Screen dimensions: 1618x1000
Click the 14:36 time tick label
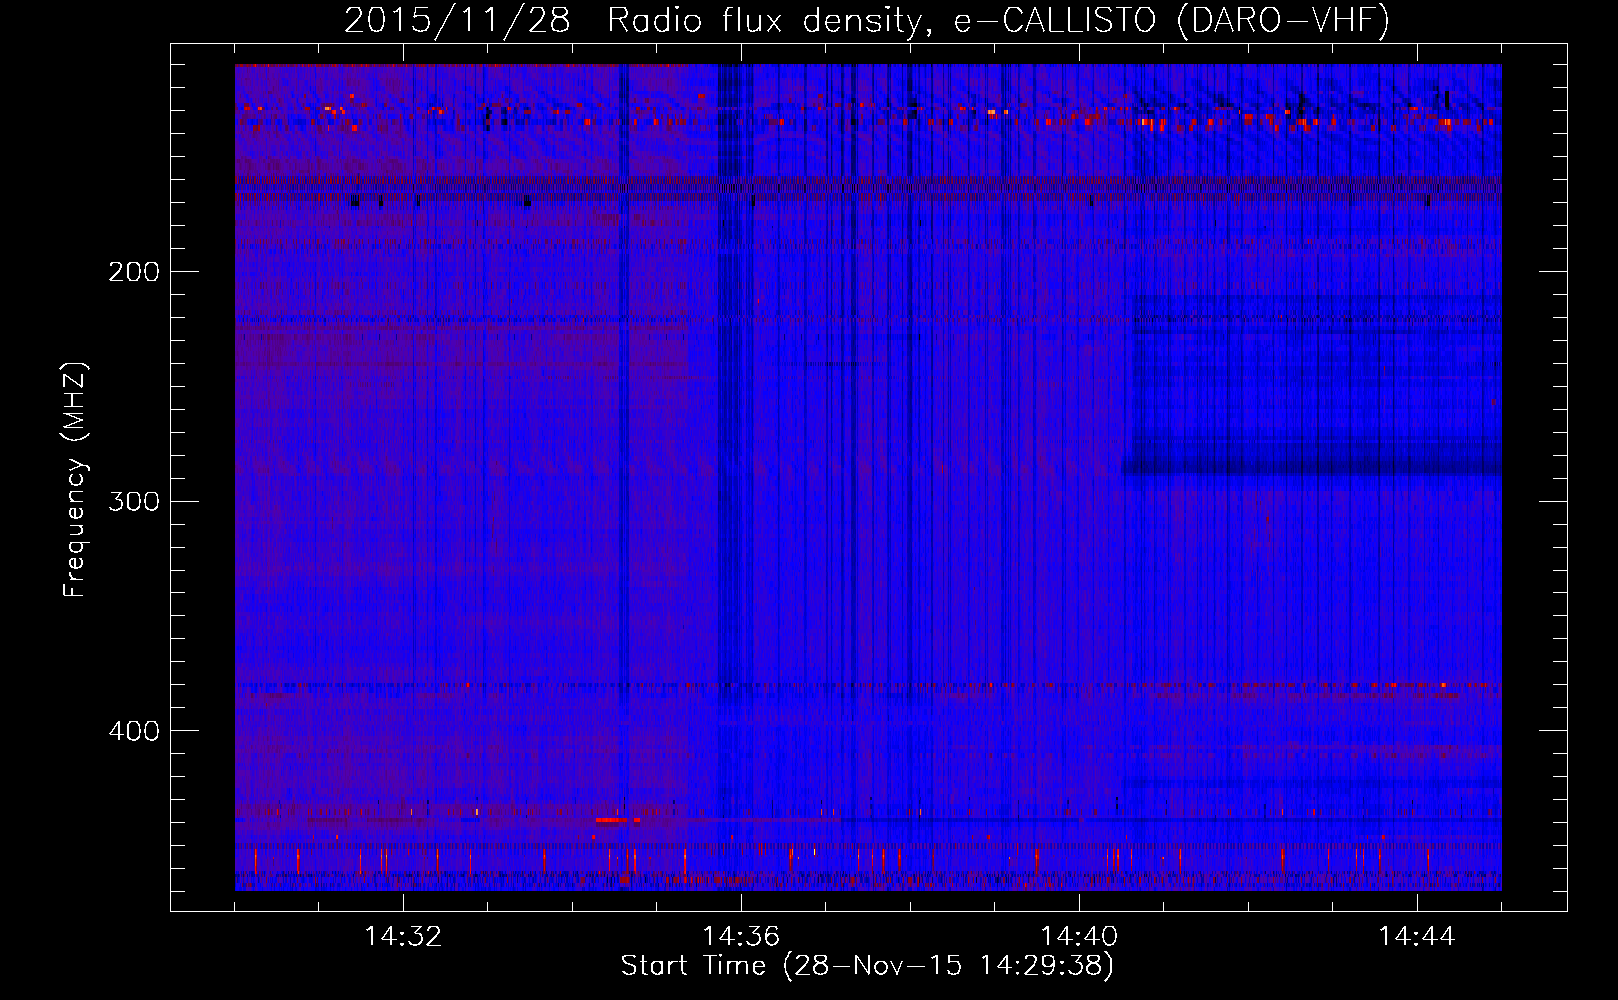tap(741, 937)
